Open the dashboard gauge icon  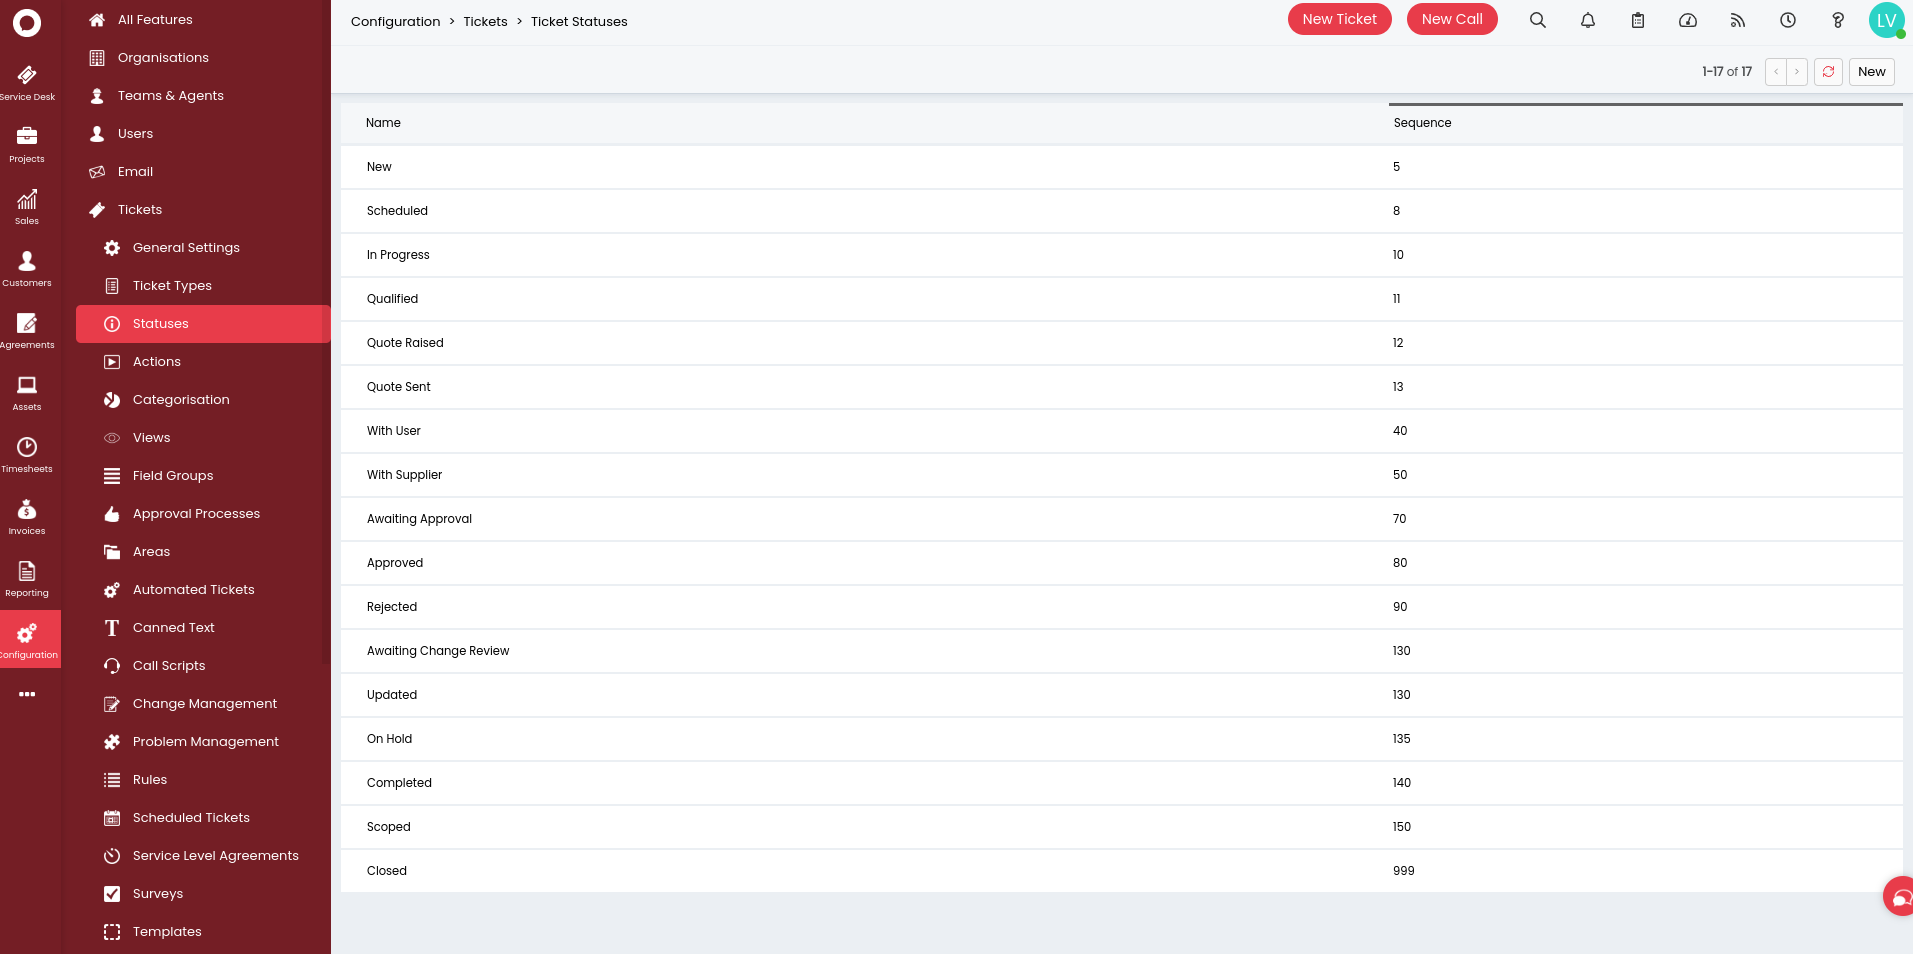click(x=1687, y=20)
